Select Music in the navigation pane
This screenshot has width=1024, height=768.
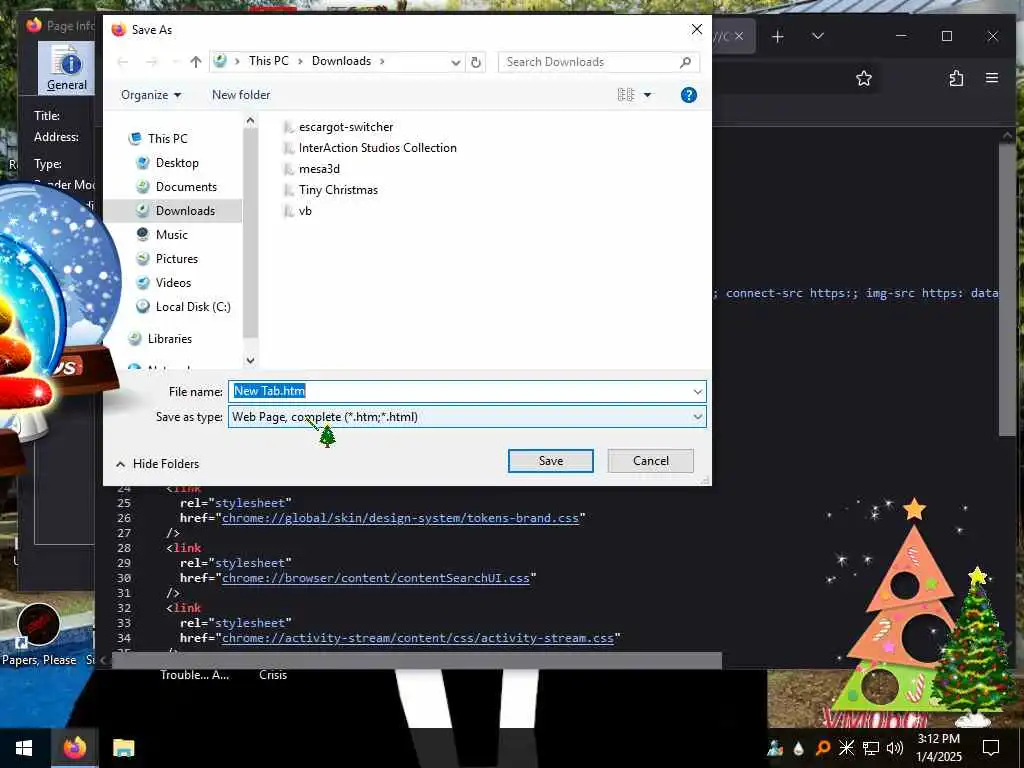coord(163,234)
